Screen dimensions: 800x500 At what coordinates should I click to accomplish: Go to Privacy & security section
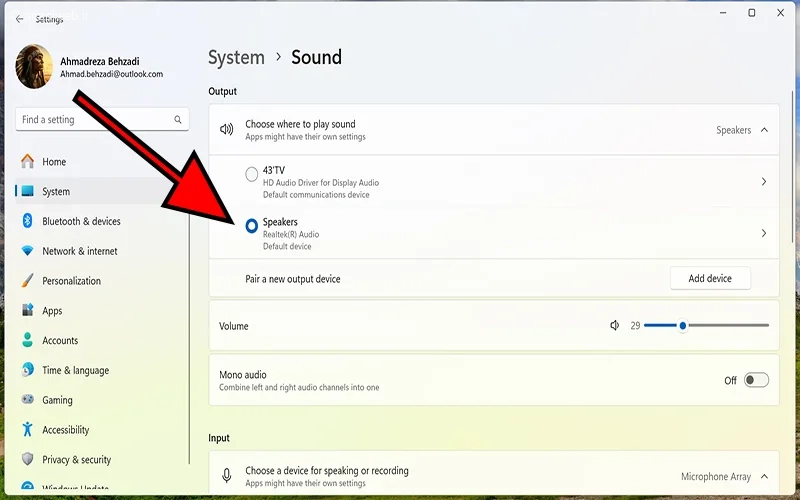(76, 460)
